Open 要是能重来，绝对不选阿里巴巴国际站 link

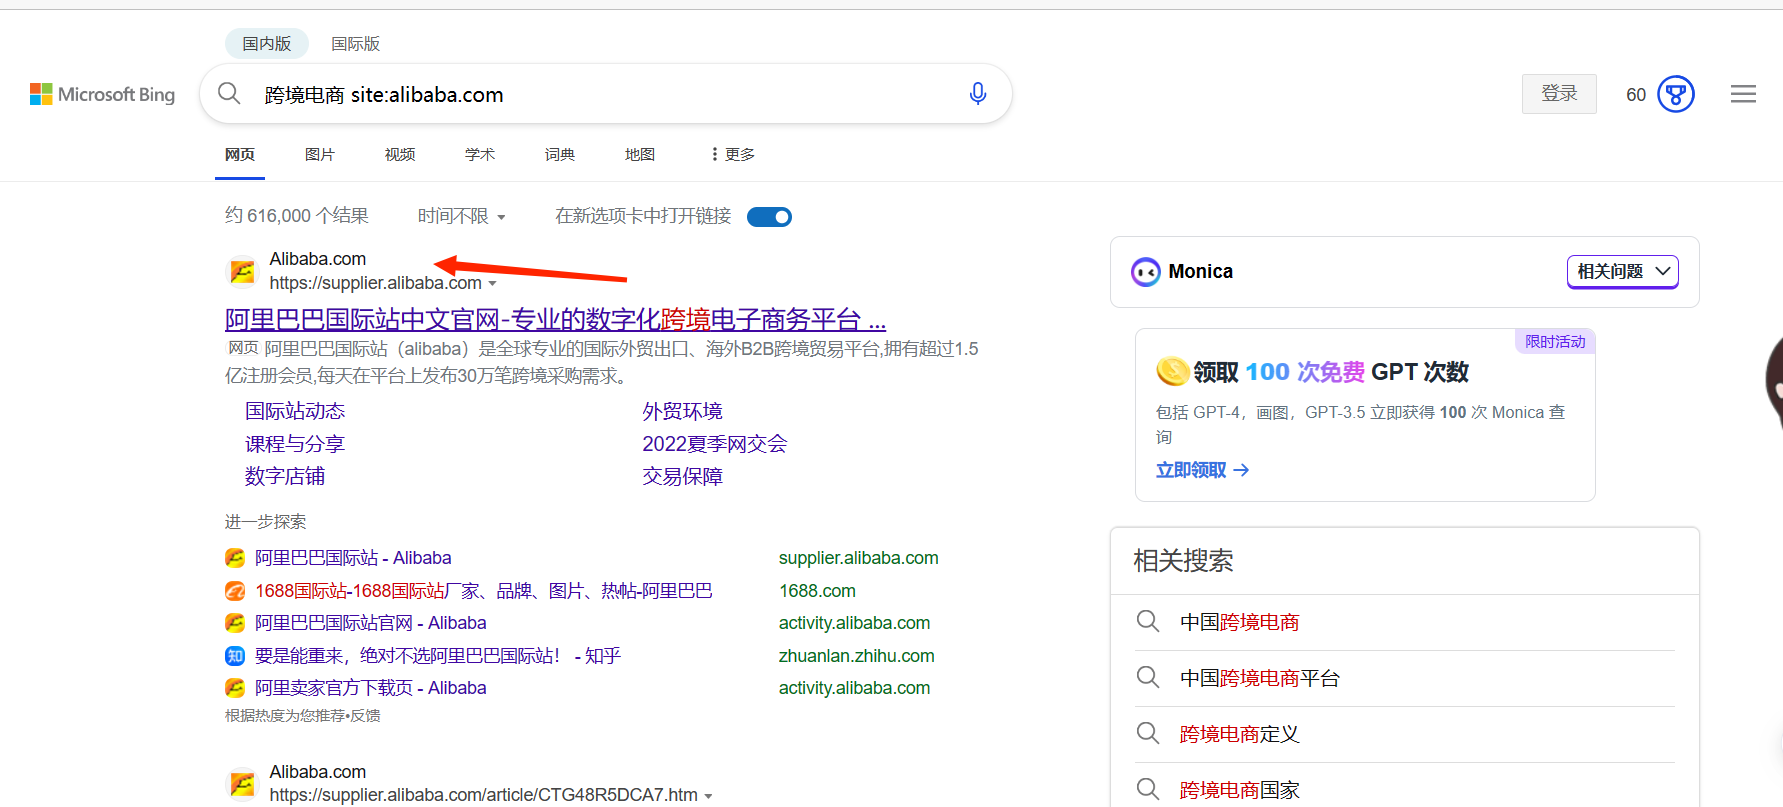(x=438, y=656)
